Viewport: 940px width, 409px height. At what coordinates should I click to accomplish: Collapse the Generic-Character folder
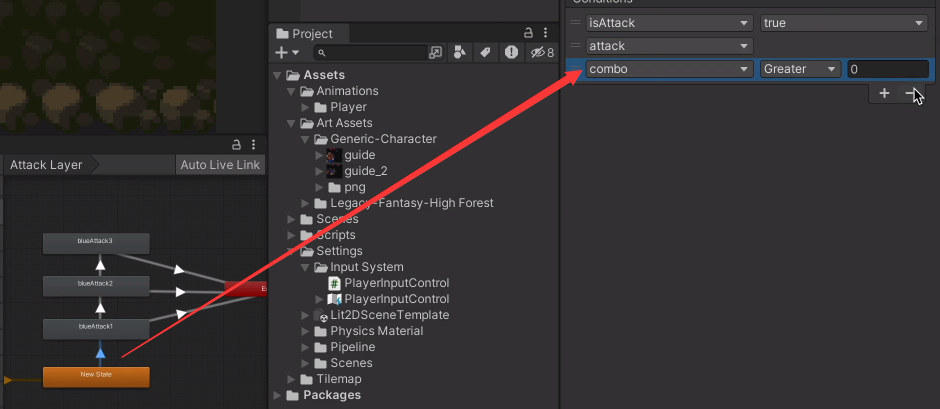[x=305, y=139]
